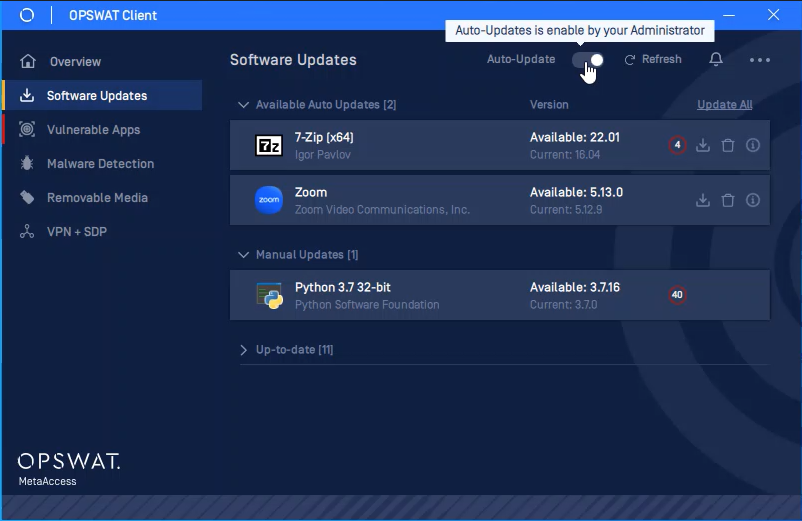
Task: Close the OPSWAT Client window
Action: [773, 15]
